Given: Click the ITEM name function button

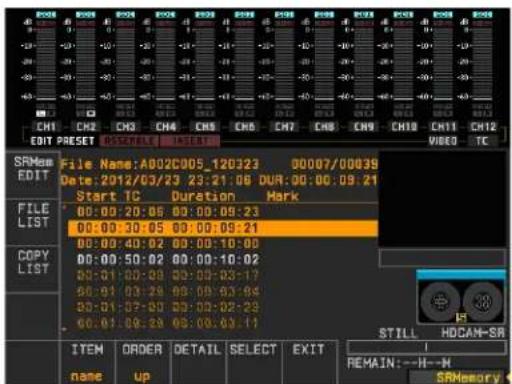Looking at the screenshot, I should [87, 362].
